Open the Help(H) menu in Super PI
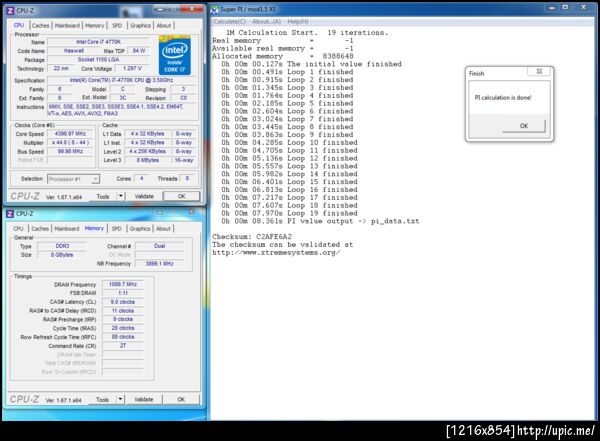 tap(298, 22)
